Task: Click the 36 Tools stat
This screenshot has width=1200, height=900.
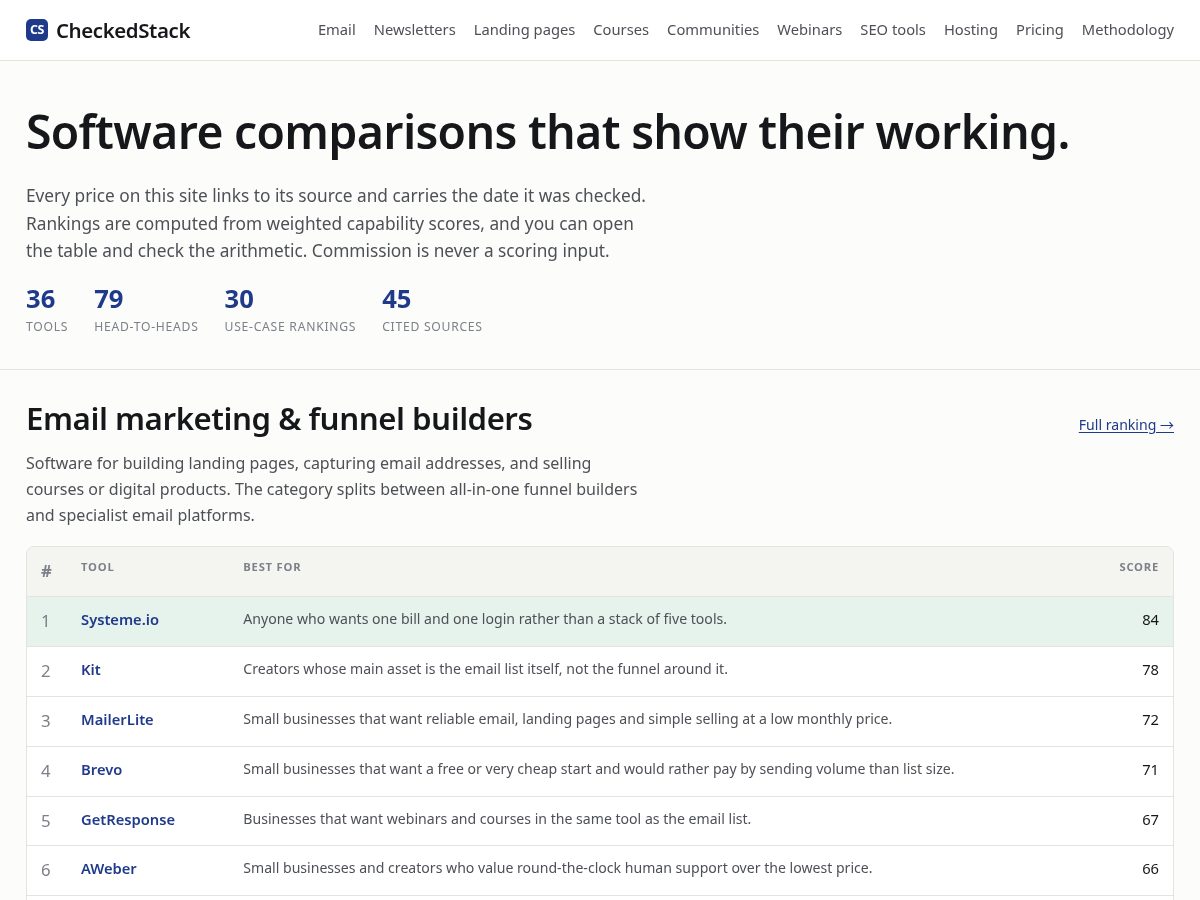Action: [x=47, y=310]
